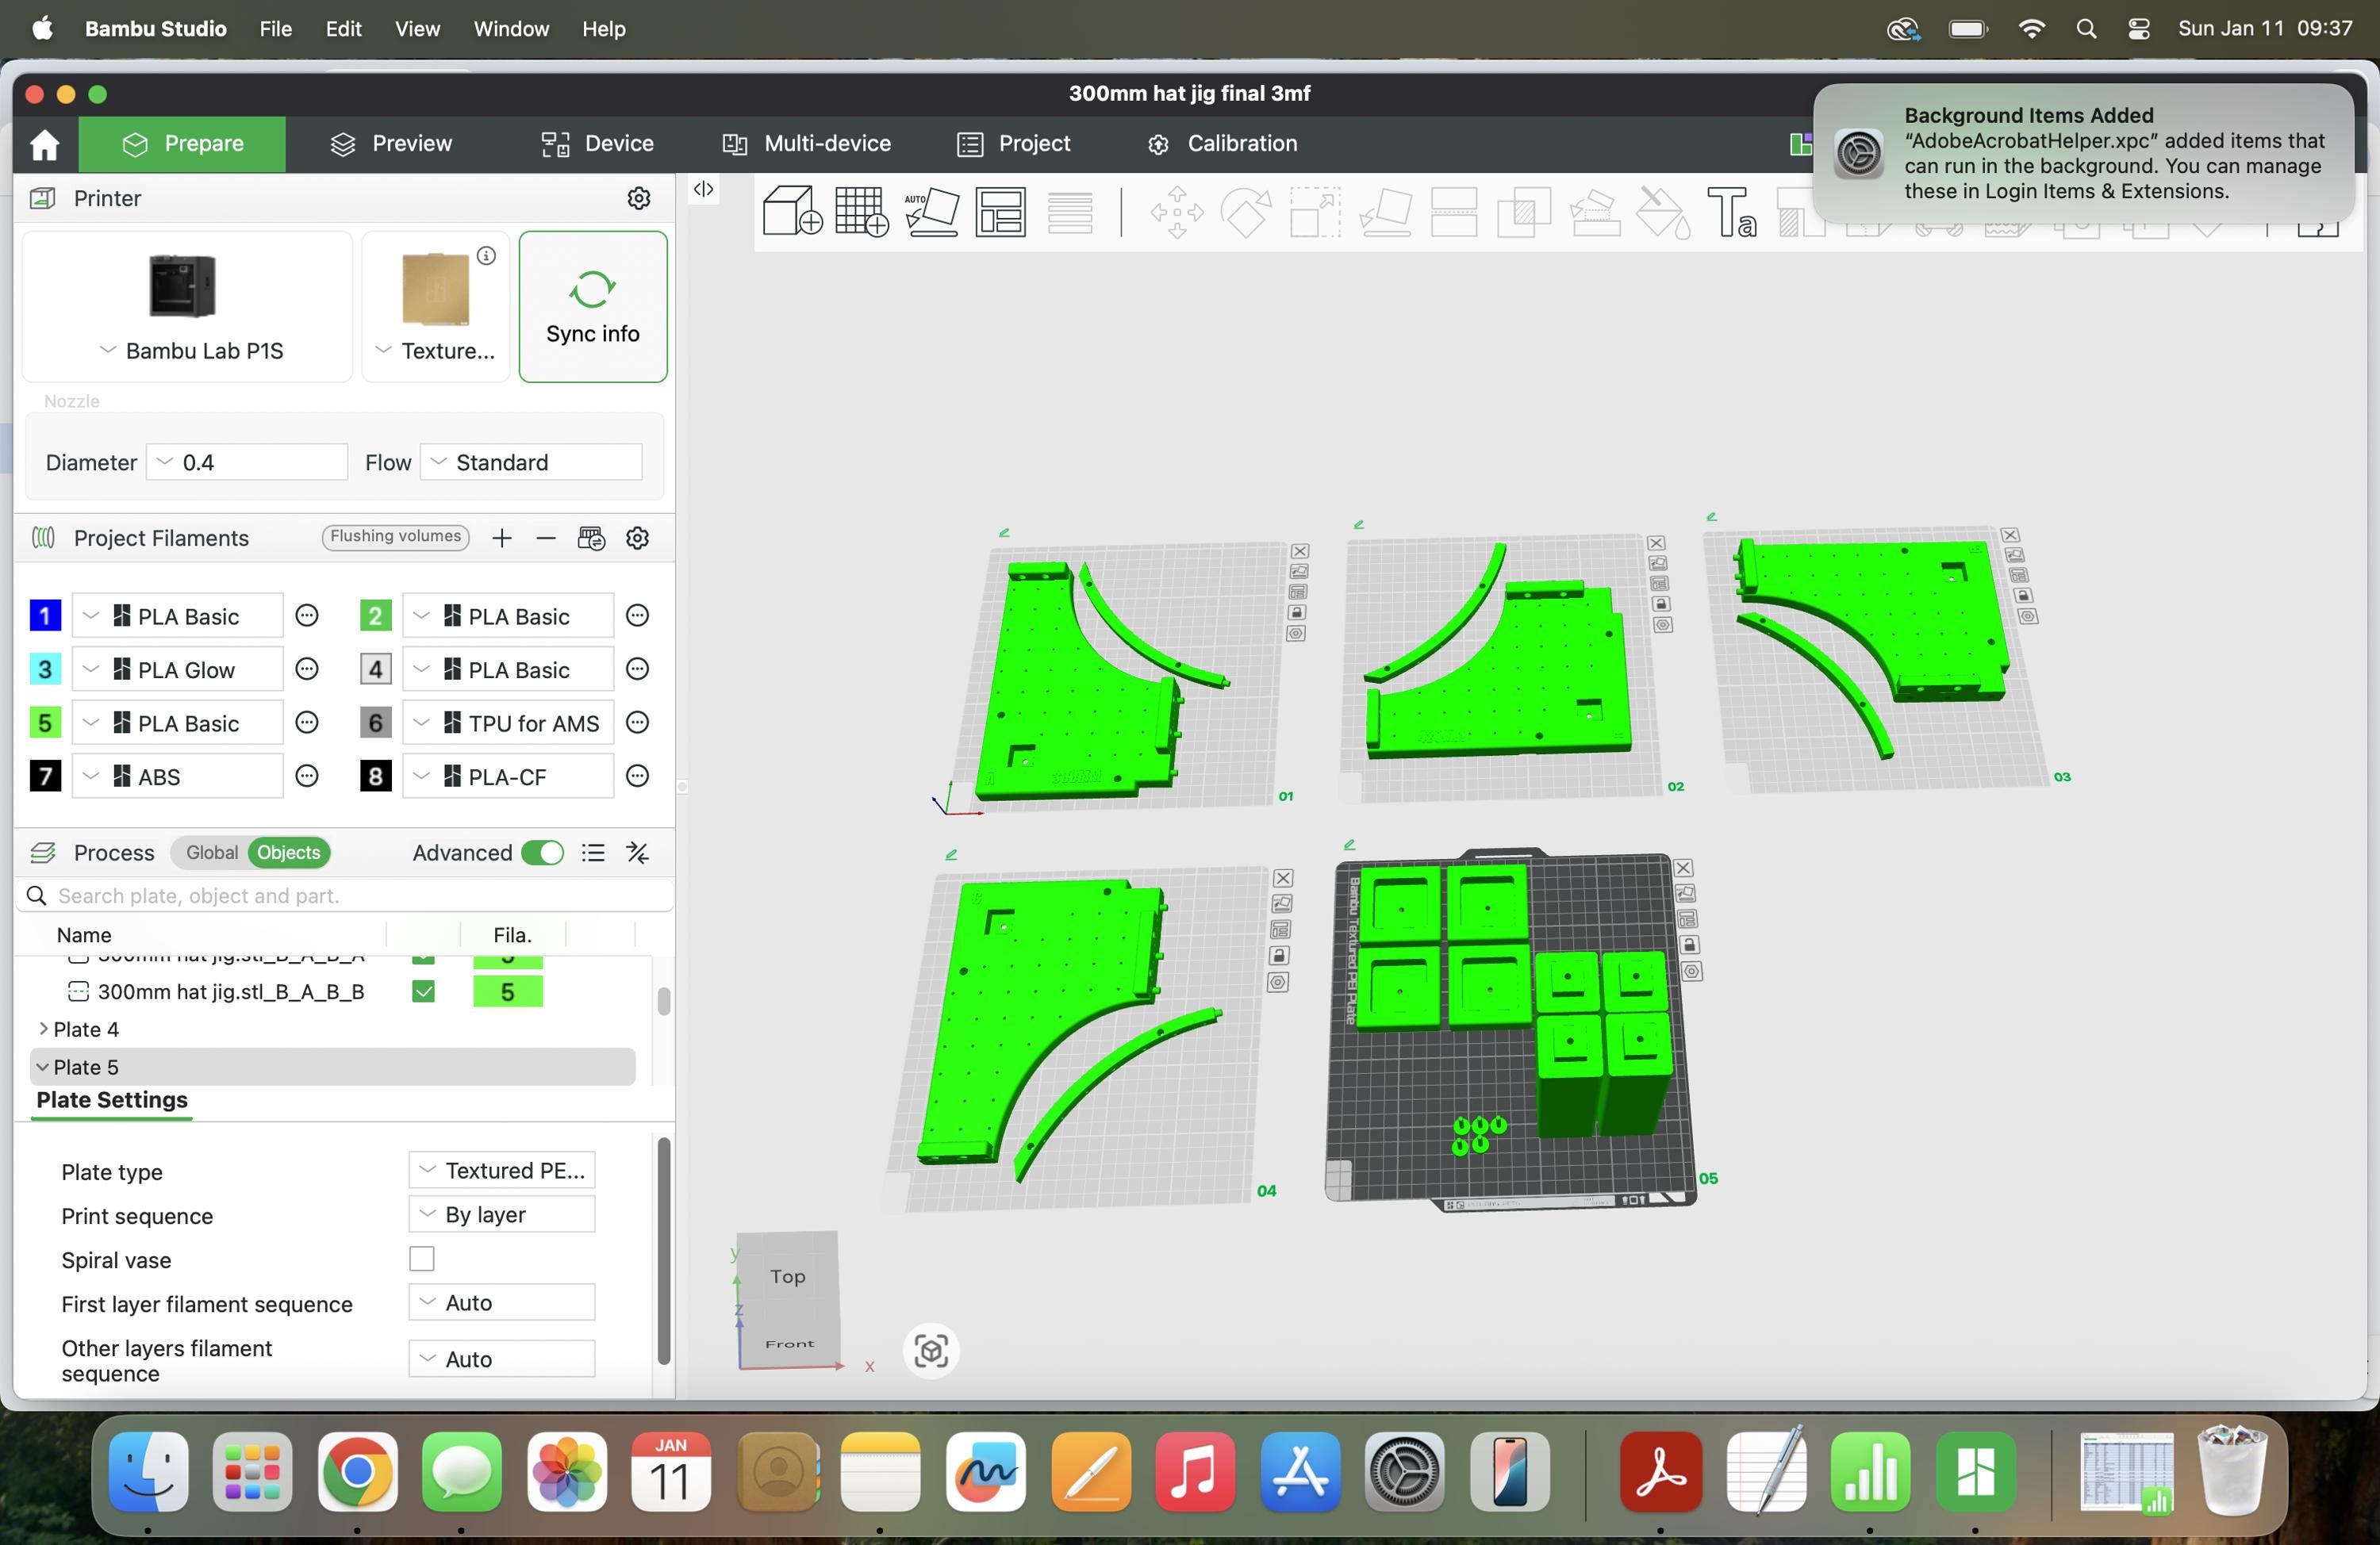Click the Arrange all objects toolbar icon
The width and height of the screenshot is (2380, 1545).
click(1000, 211)
